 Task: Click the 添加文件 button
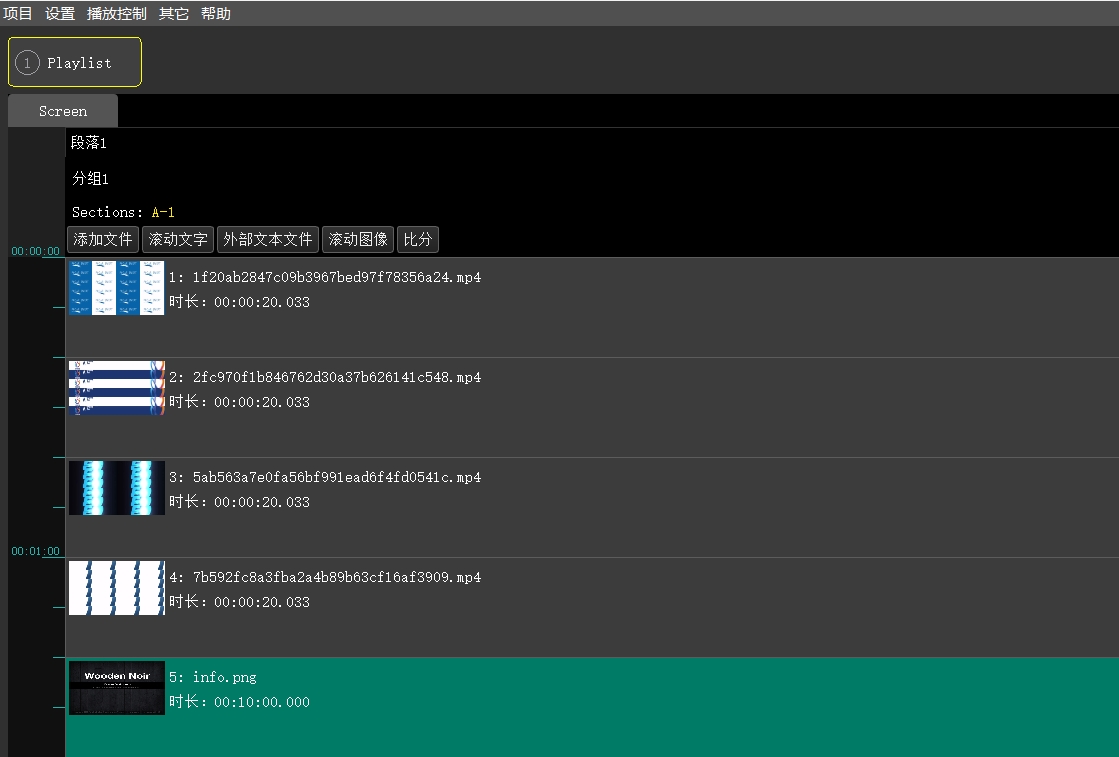(x=103, y=240)
